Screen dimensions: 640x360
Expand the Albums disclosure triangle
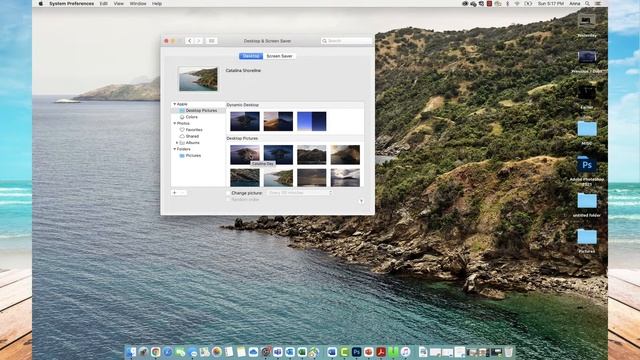pyautogui.click(x=177, y=143)
